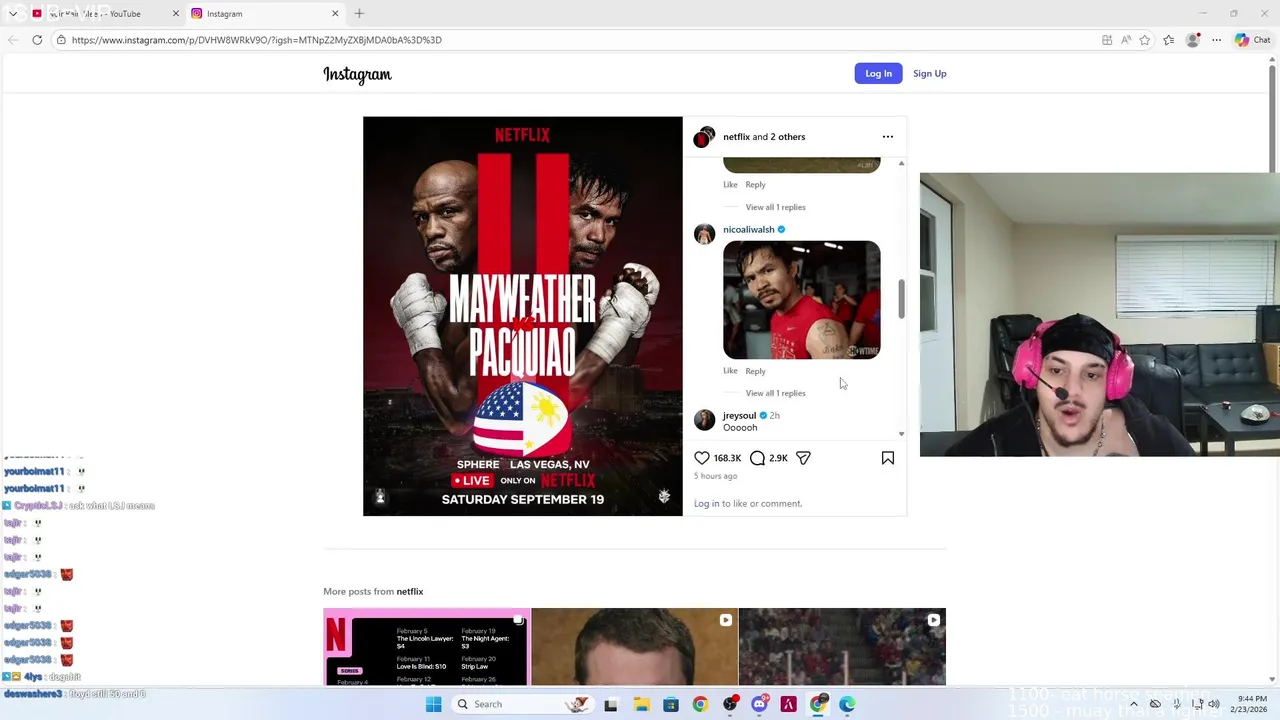Show hidden system tray icons chevron
The height and width of the screenshot is (720, 1280).
tap(1133, 704)
